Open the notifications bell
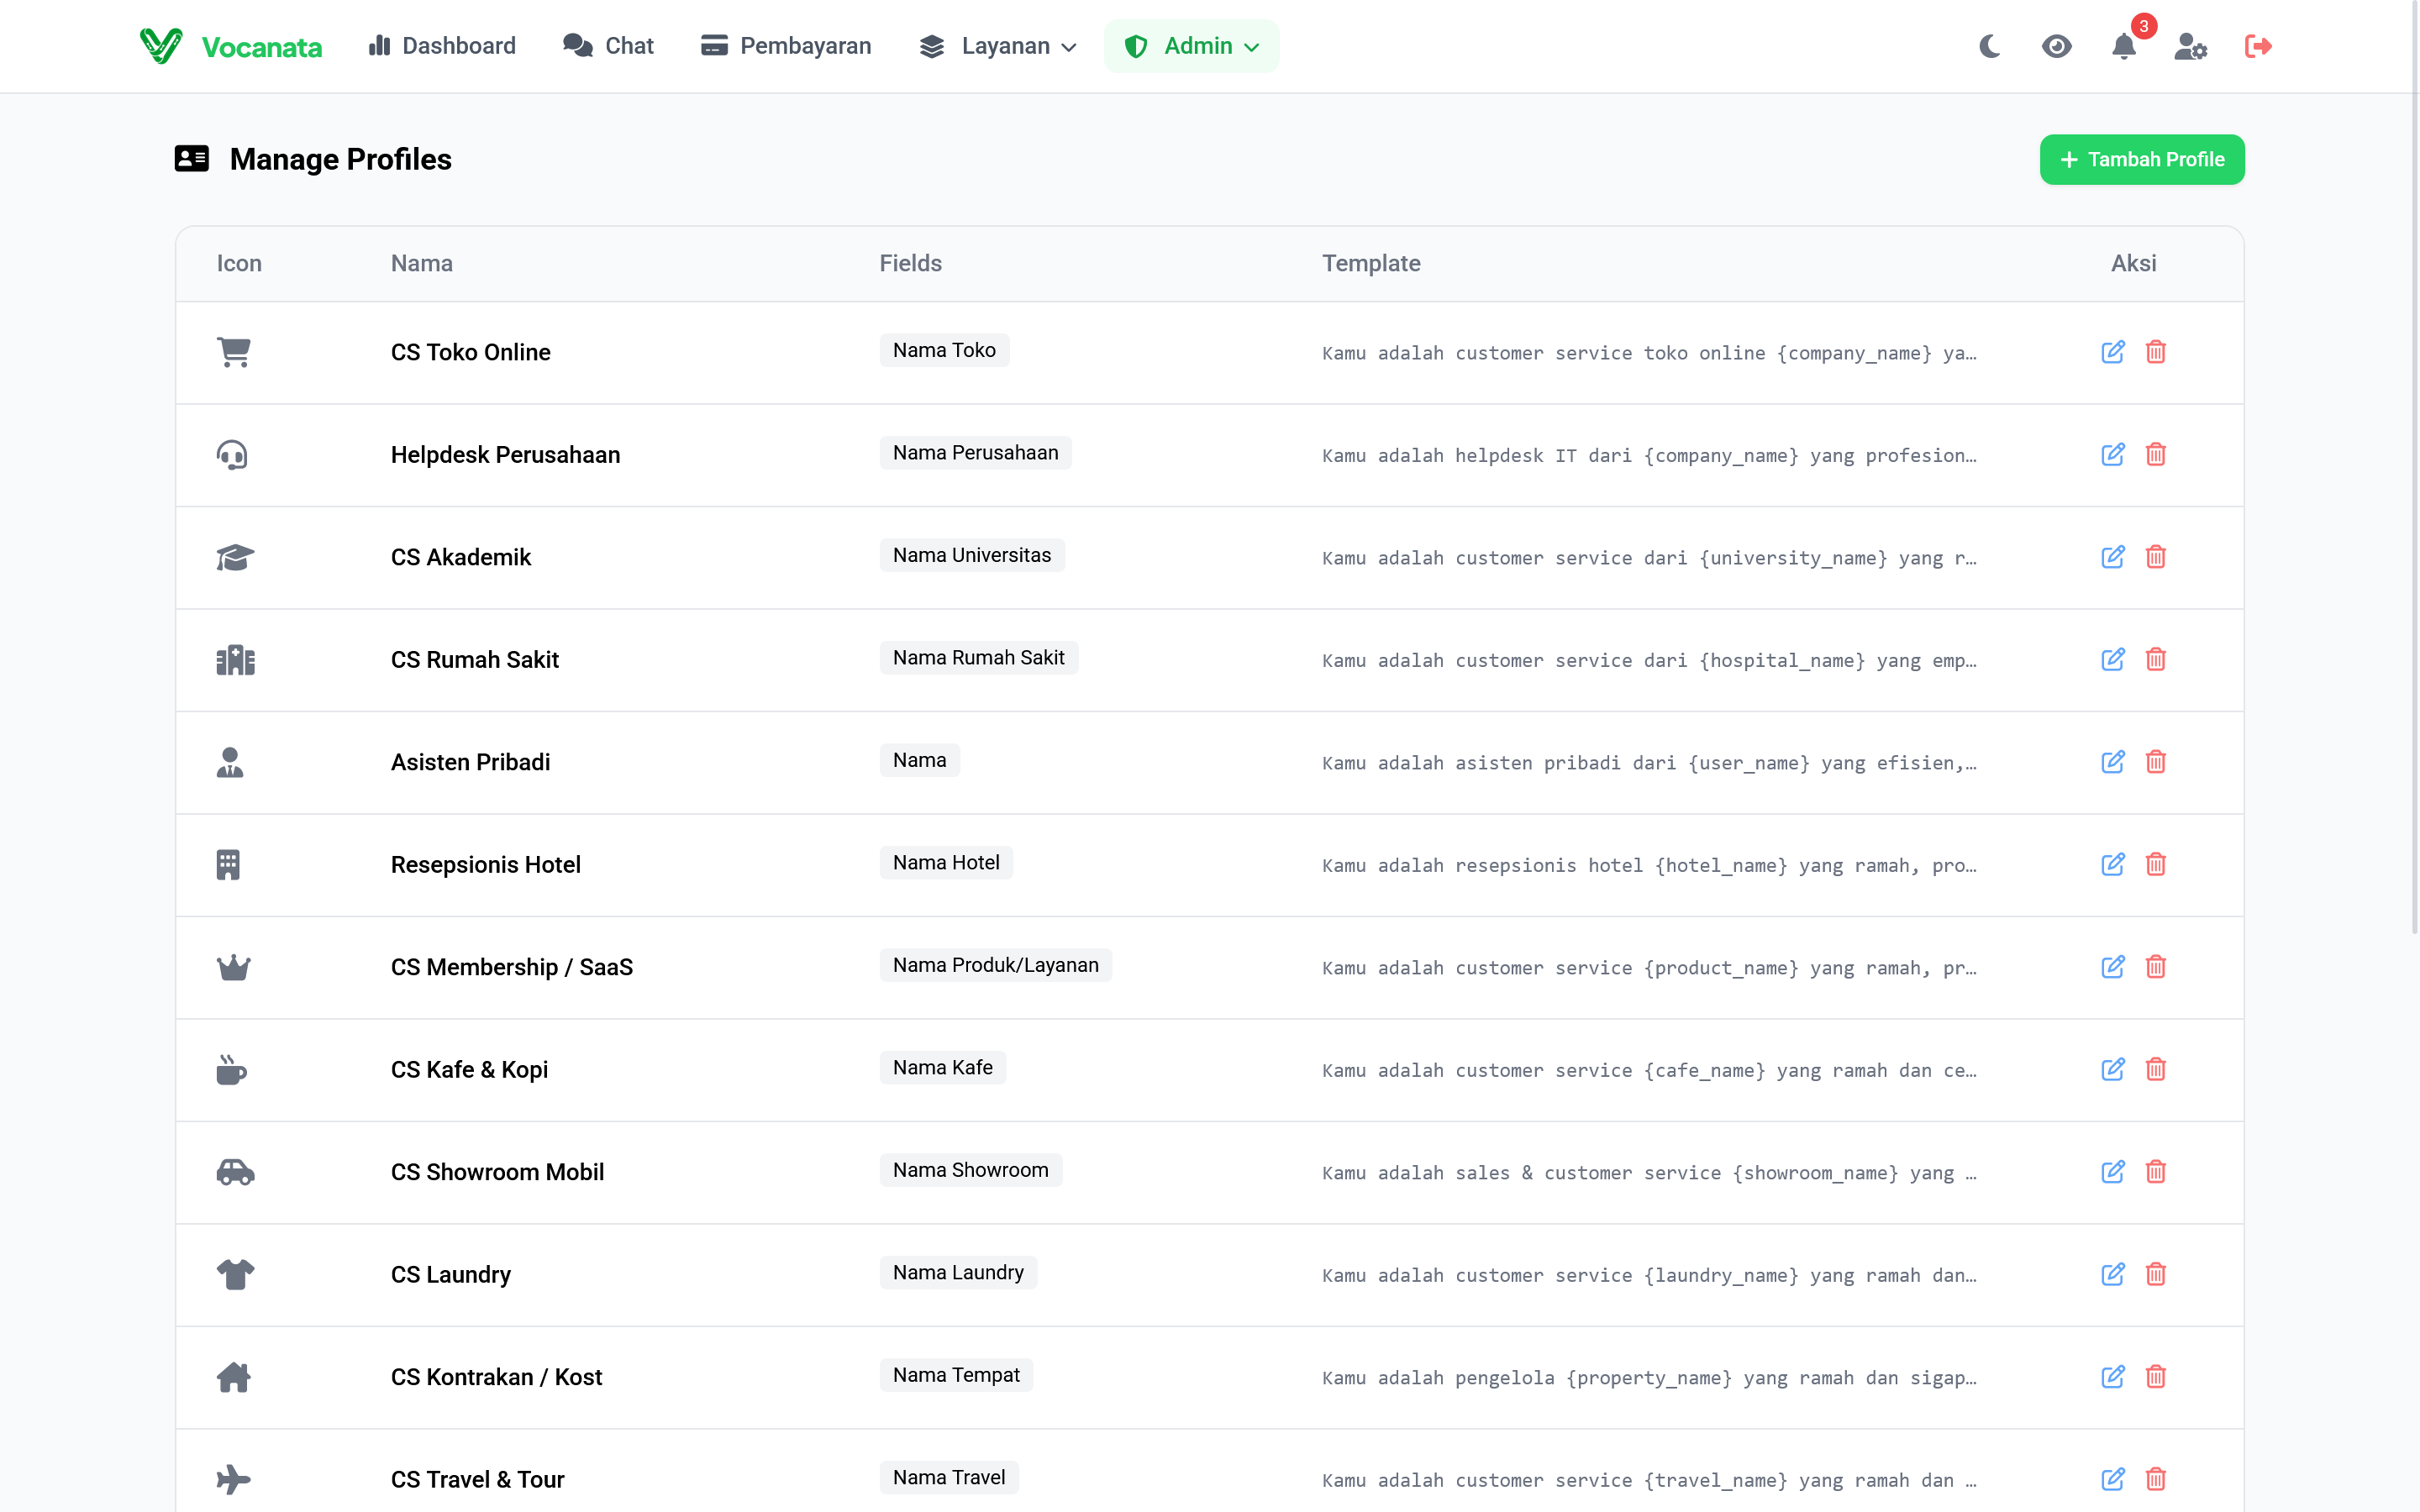This screenshot has height=1512, width=2420. coord(2124,46)
